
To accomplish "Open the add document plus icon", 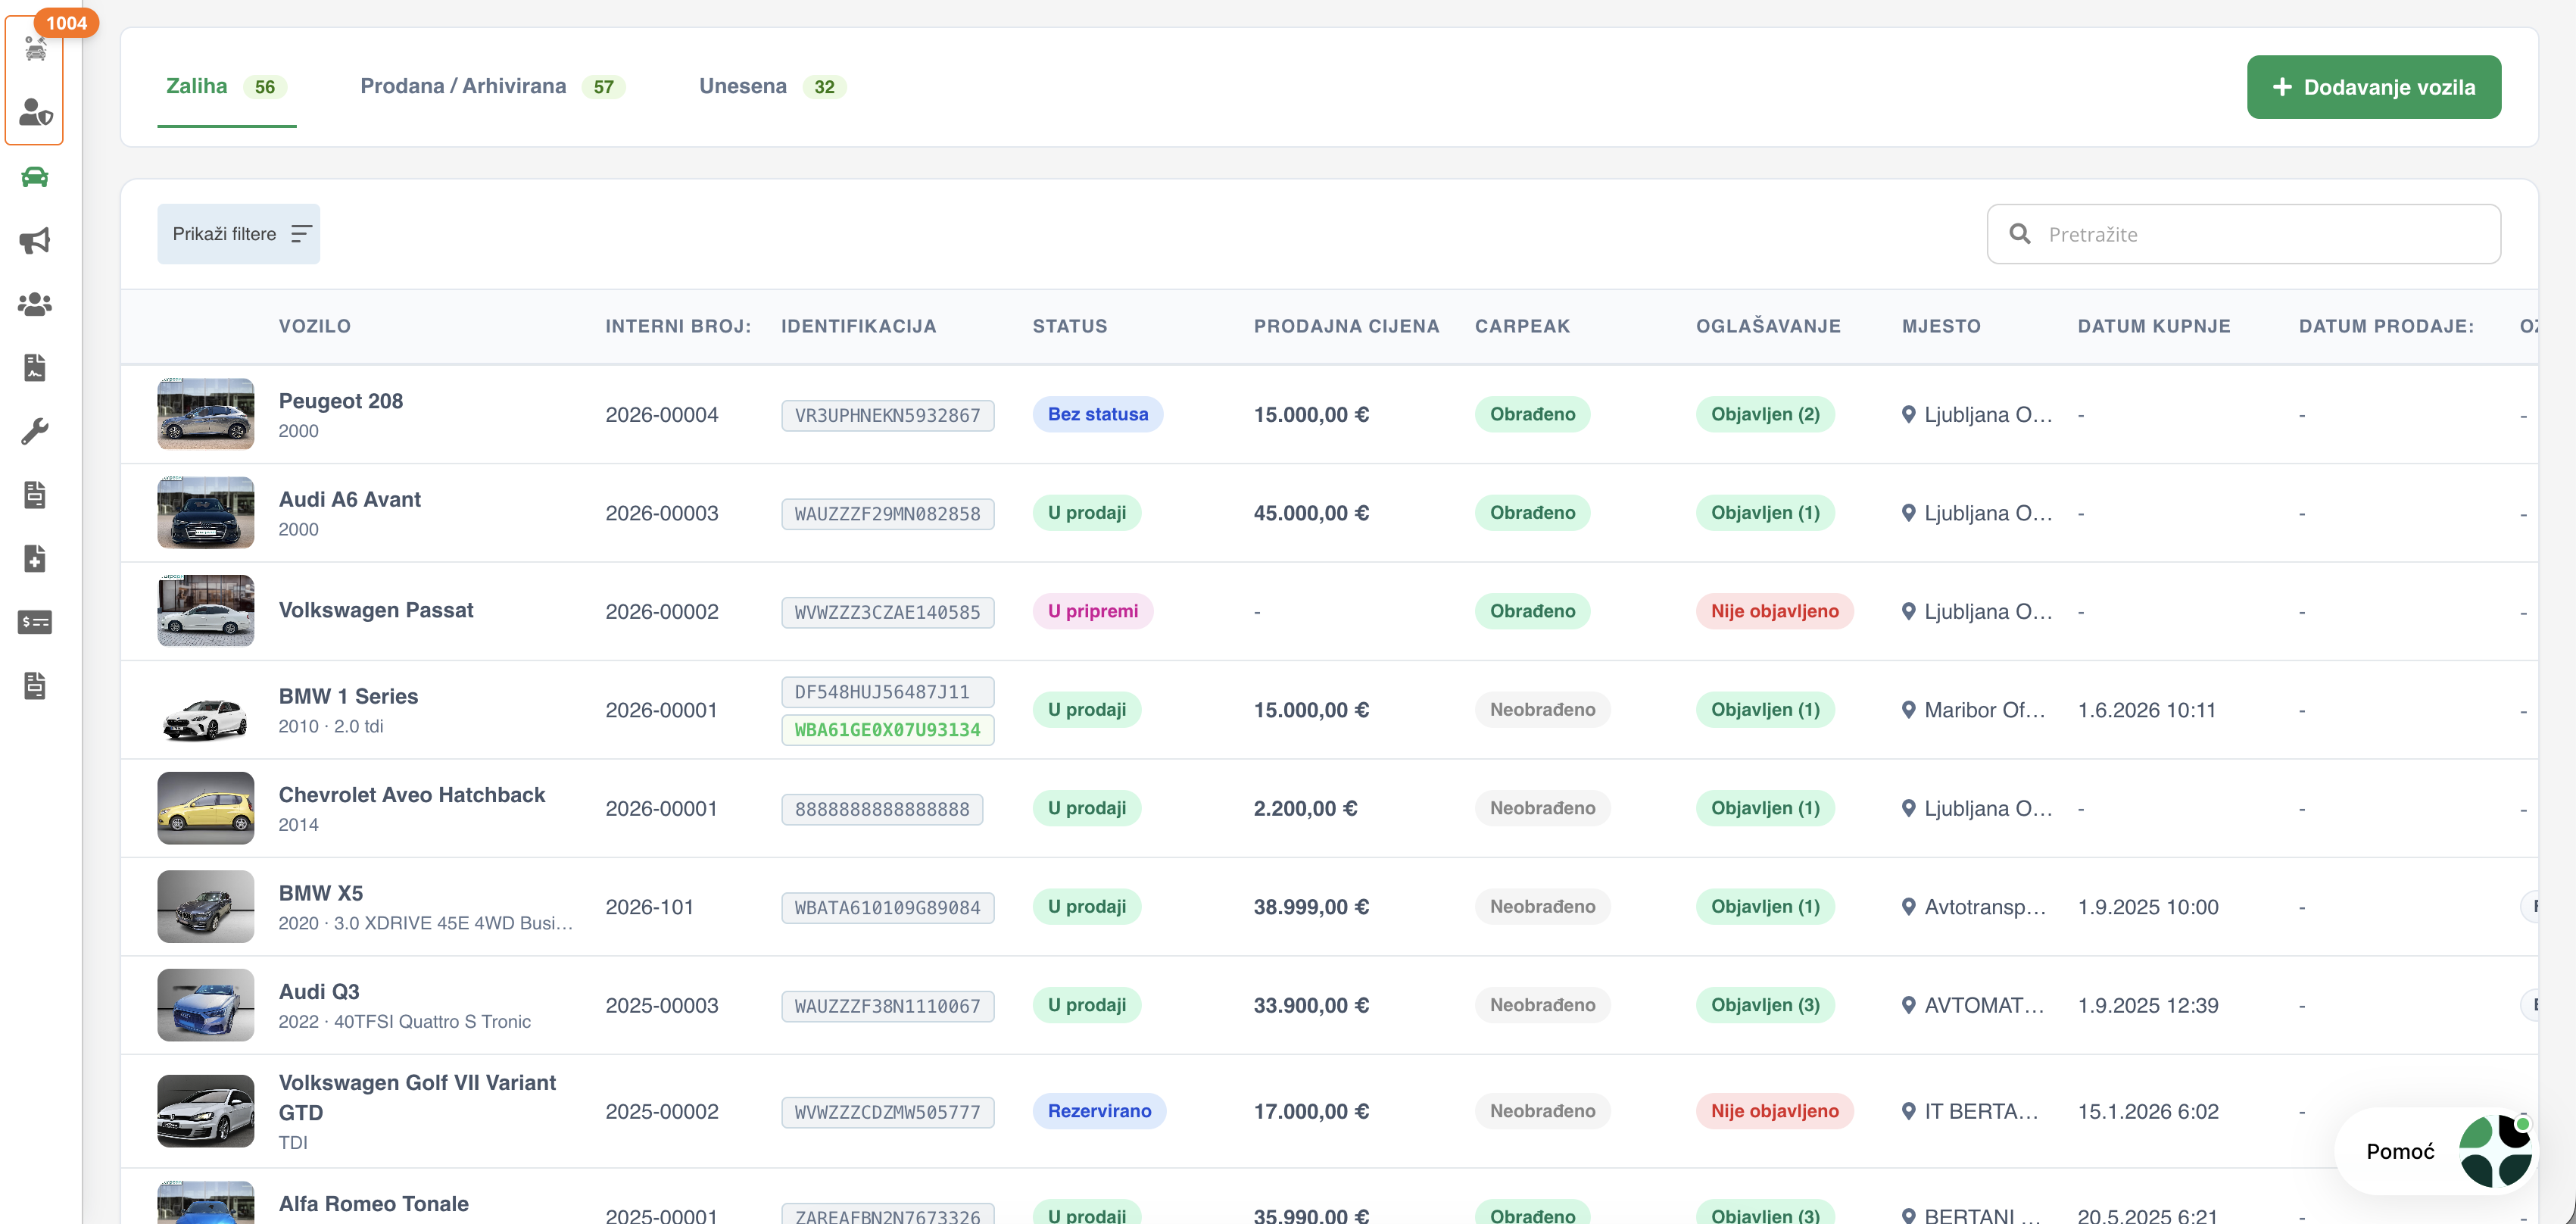I will 35,559.
